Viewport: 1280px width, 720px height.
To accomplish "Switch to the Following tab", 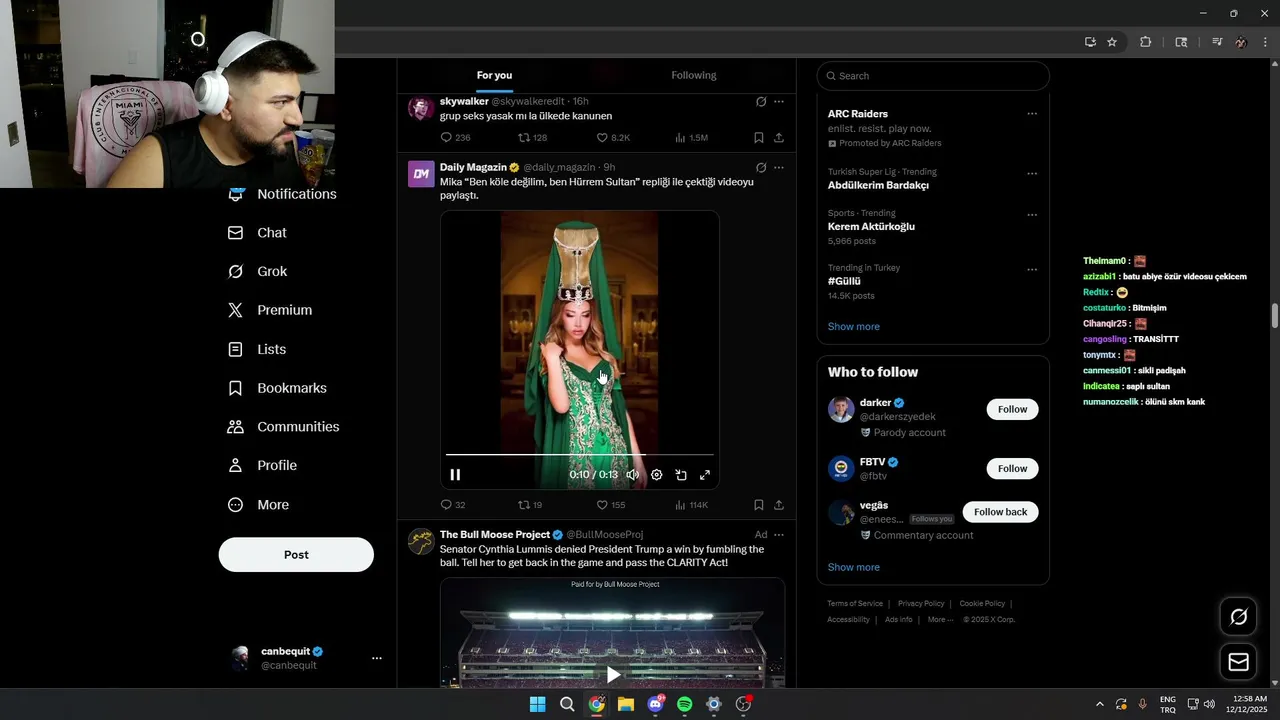I will 694,75.
